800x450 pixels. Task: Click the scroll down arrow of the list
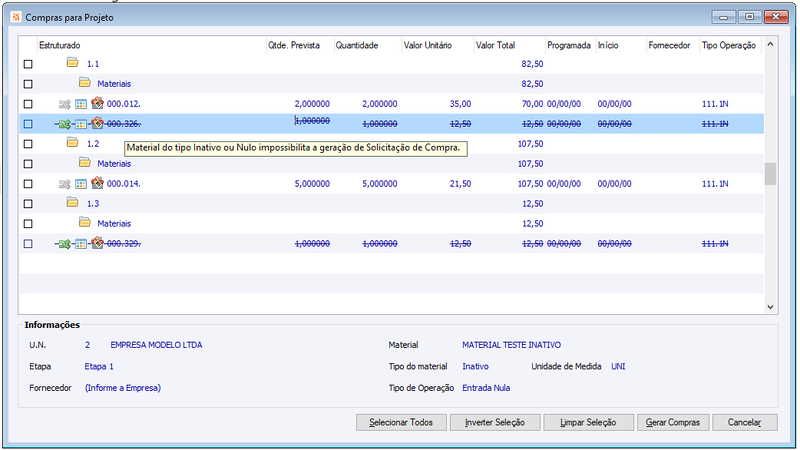point(770,307)
